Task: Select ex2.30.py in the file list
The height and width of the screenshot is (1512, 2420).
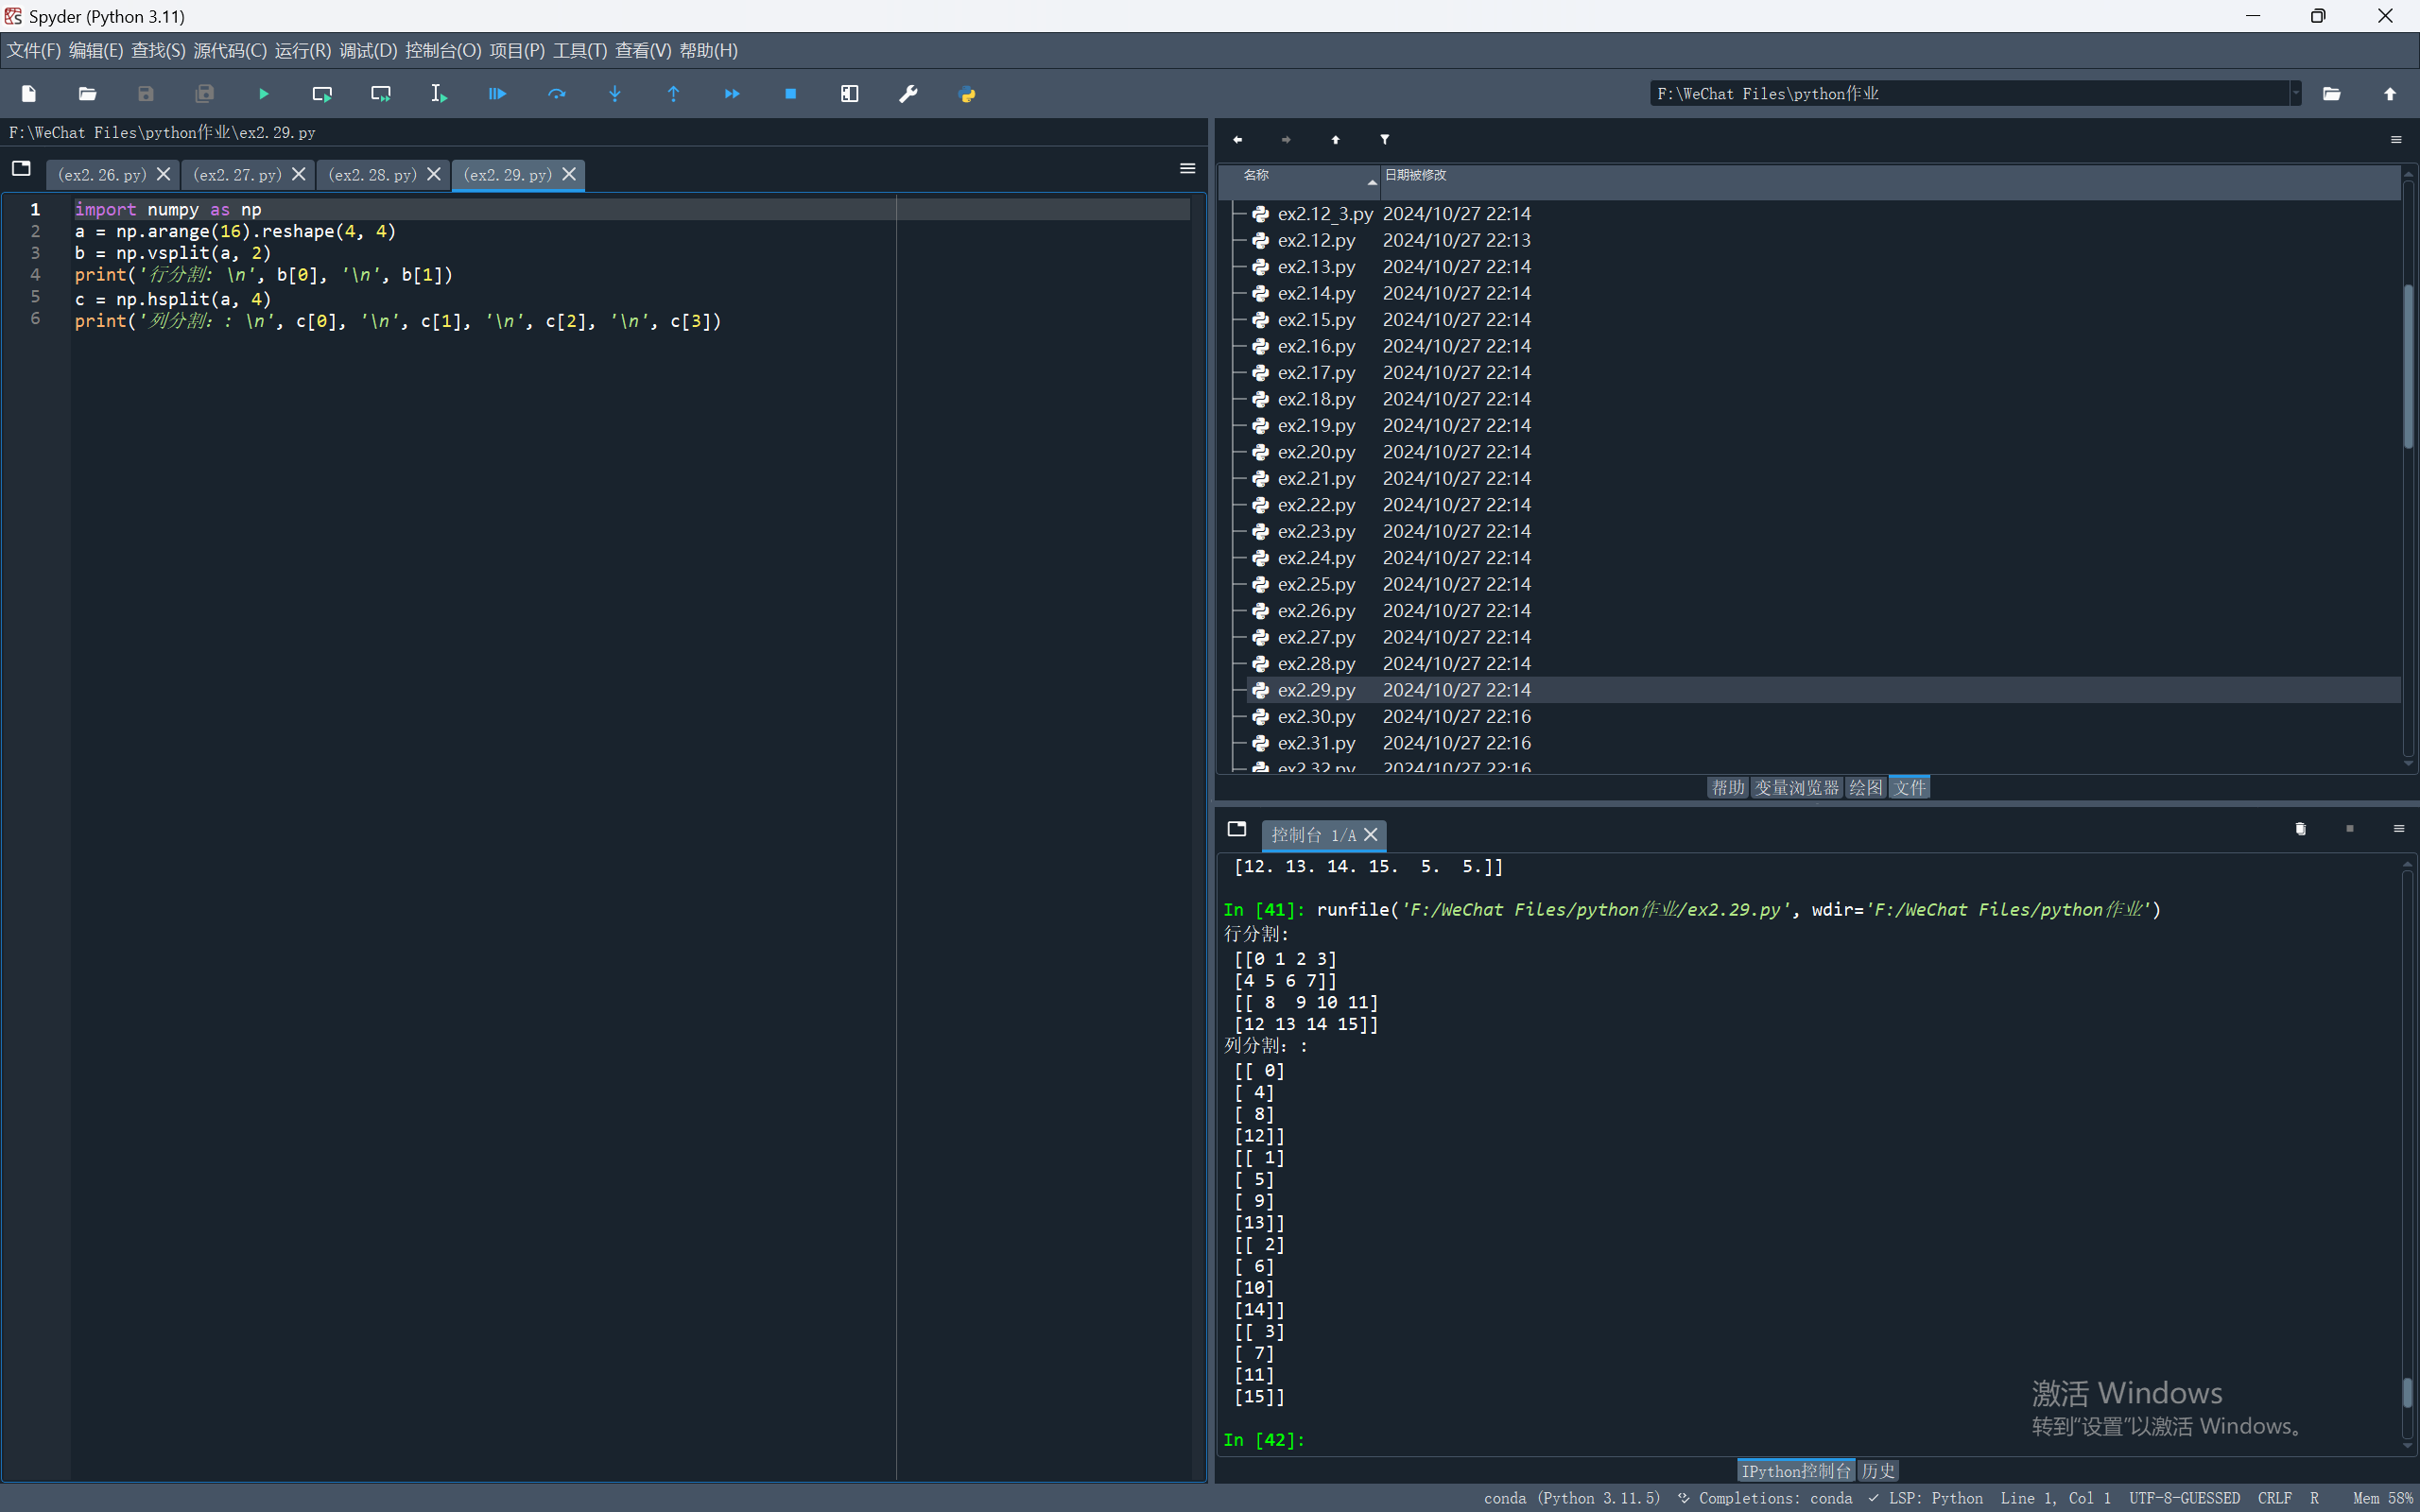Action: click(x=1316, y=717)
